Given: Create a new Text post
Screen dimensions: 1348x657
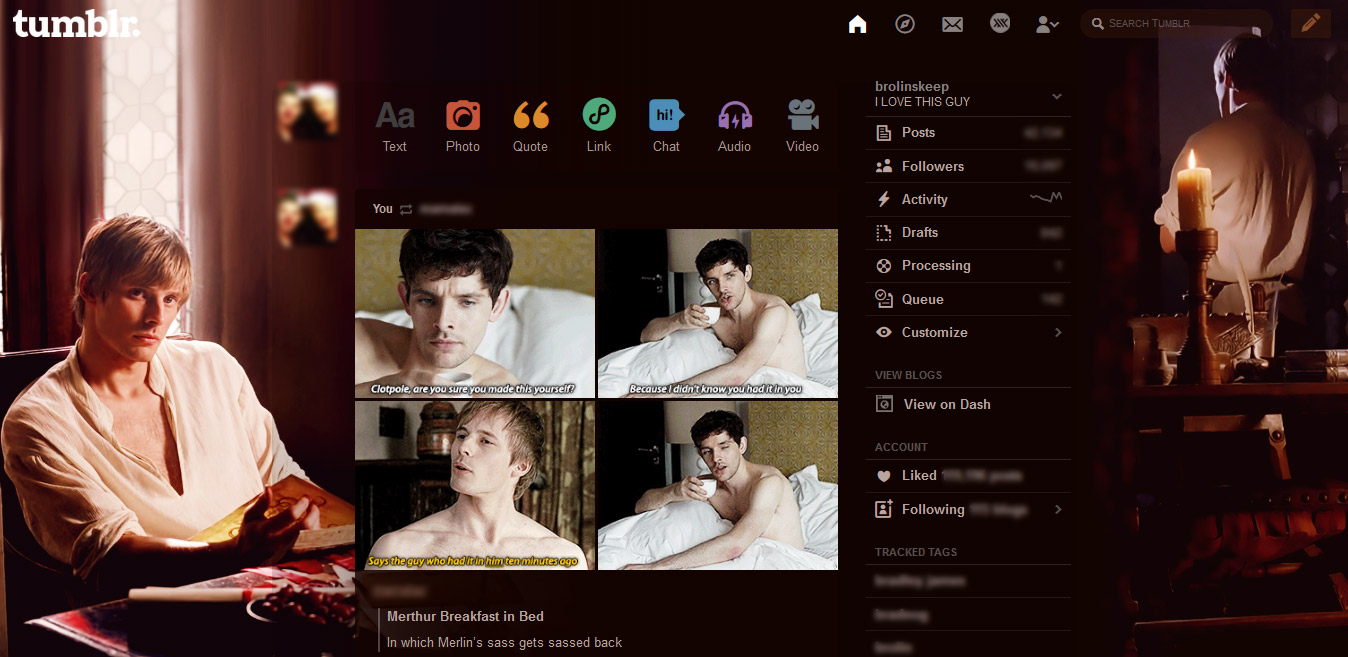Looking at the screenshot, I should coord(395,127).
